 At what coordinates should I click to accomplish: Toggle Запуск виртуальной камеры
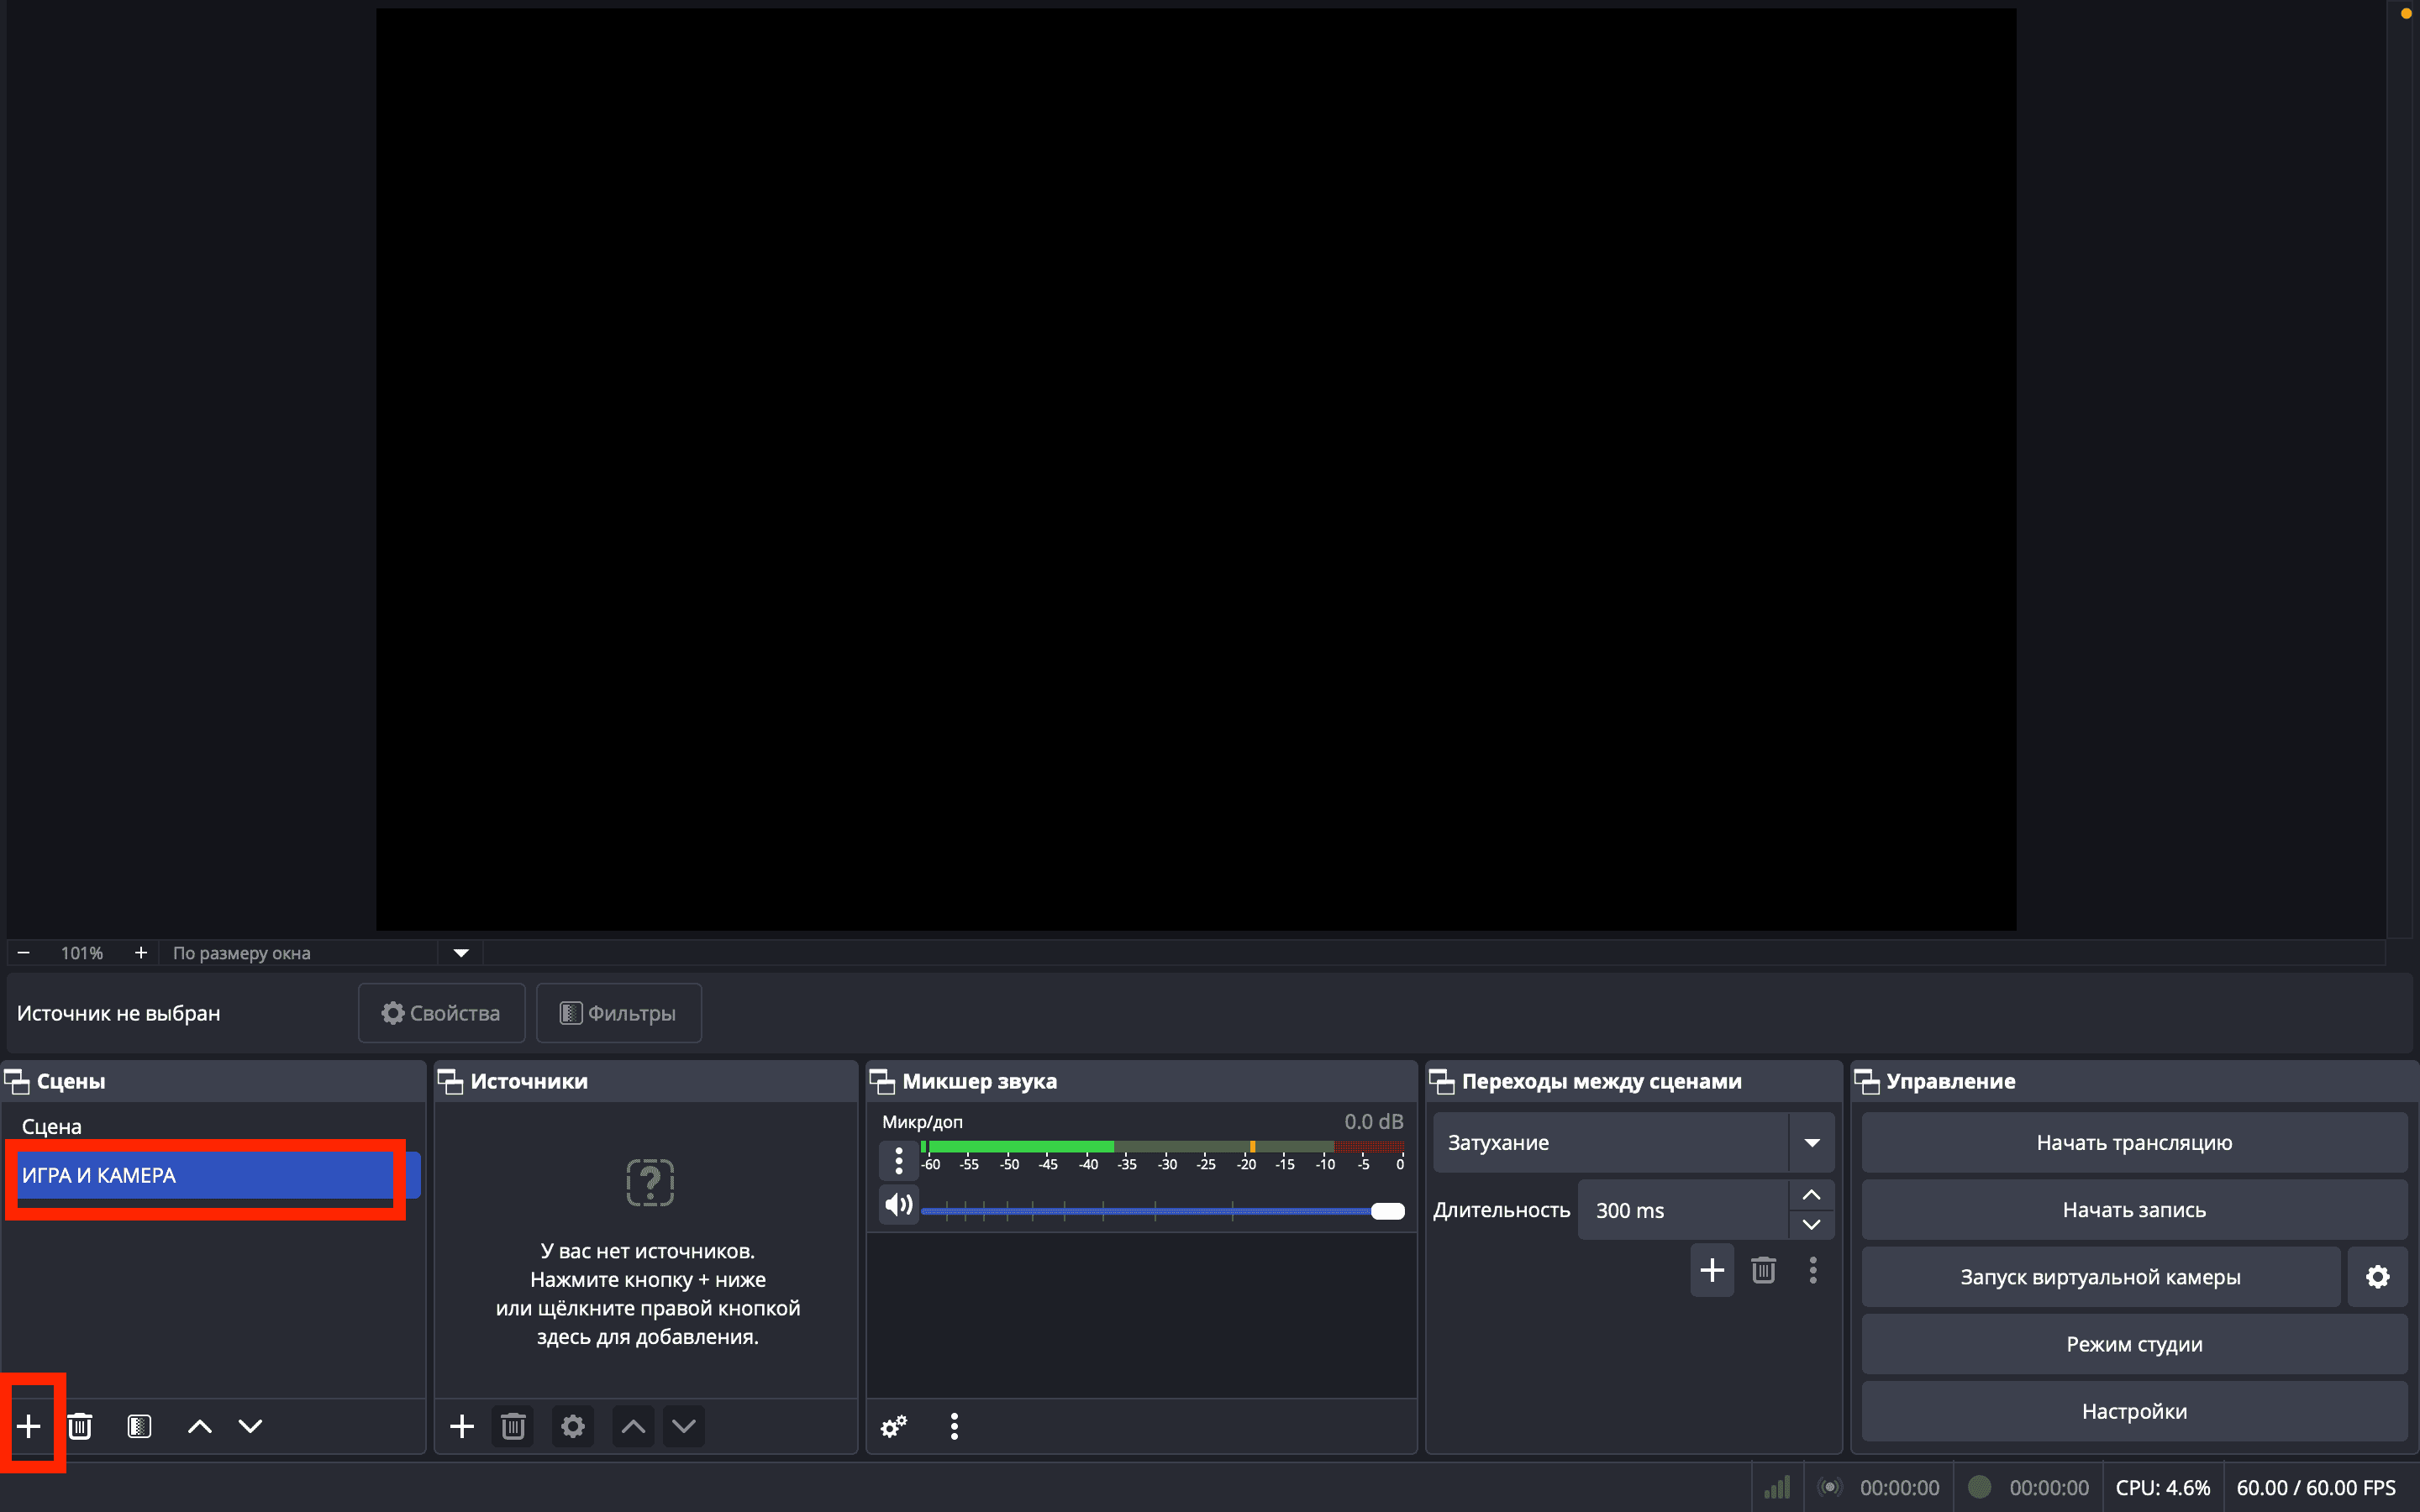click(x=2099, y=1277)
